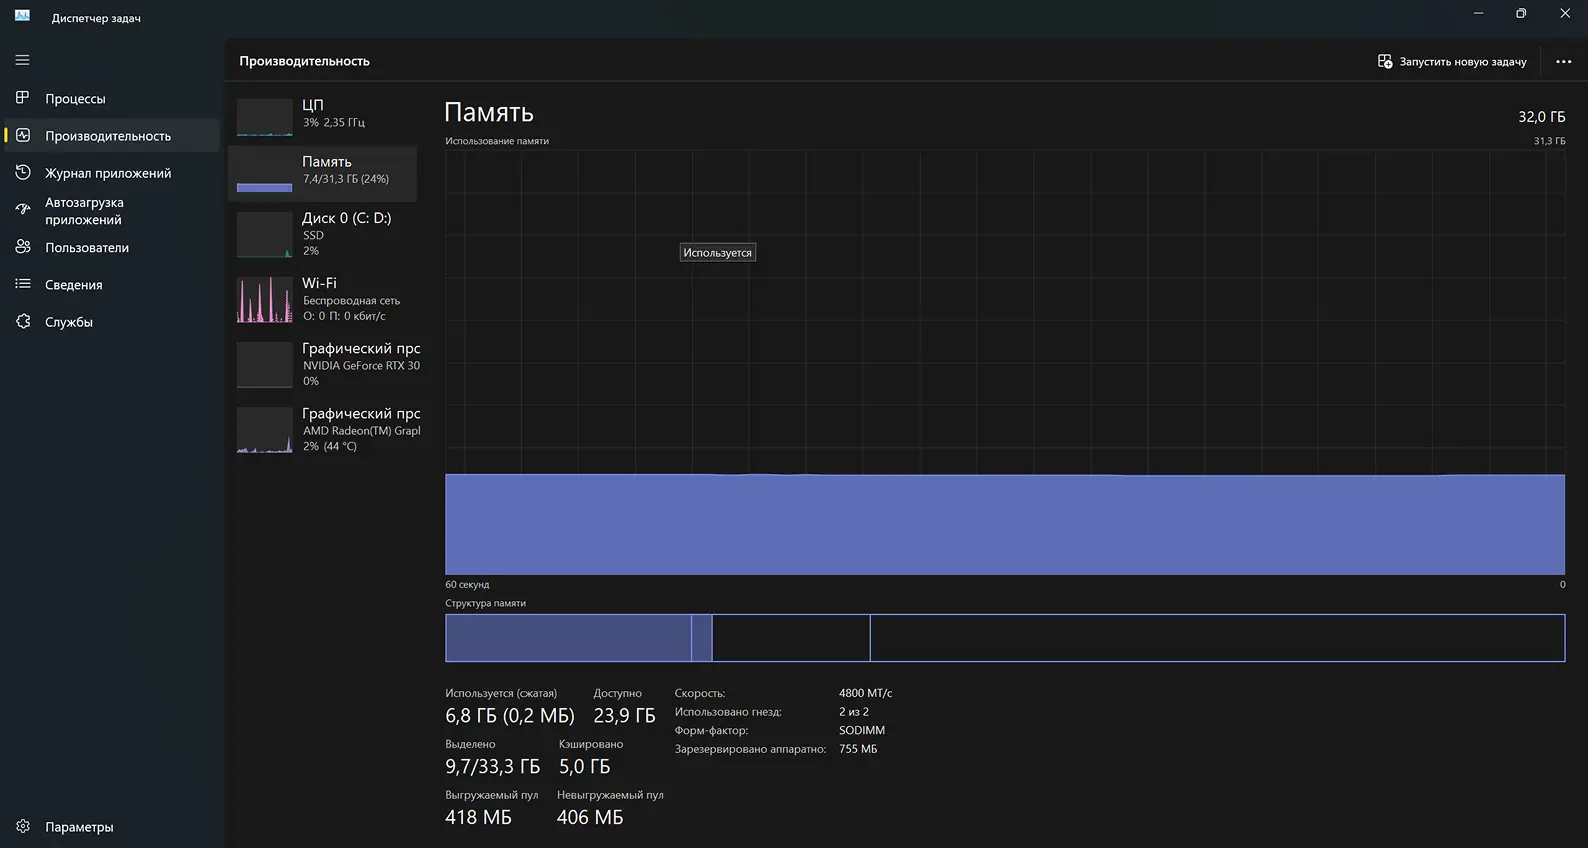Image resolution: width=1588 pixels, height=848 pixels.
Task: Click the Settings gear icon
Action: (23, 827)
